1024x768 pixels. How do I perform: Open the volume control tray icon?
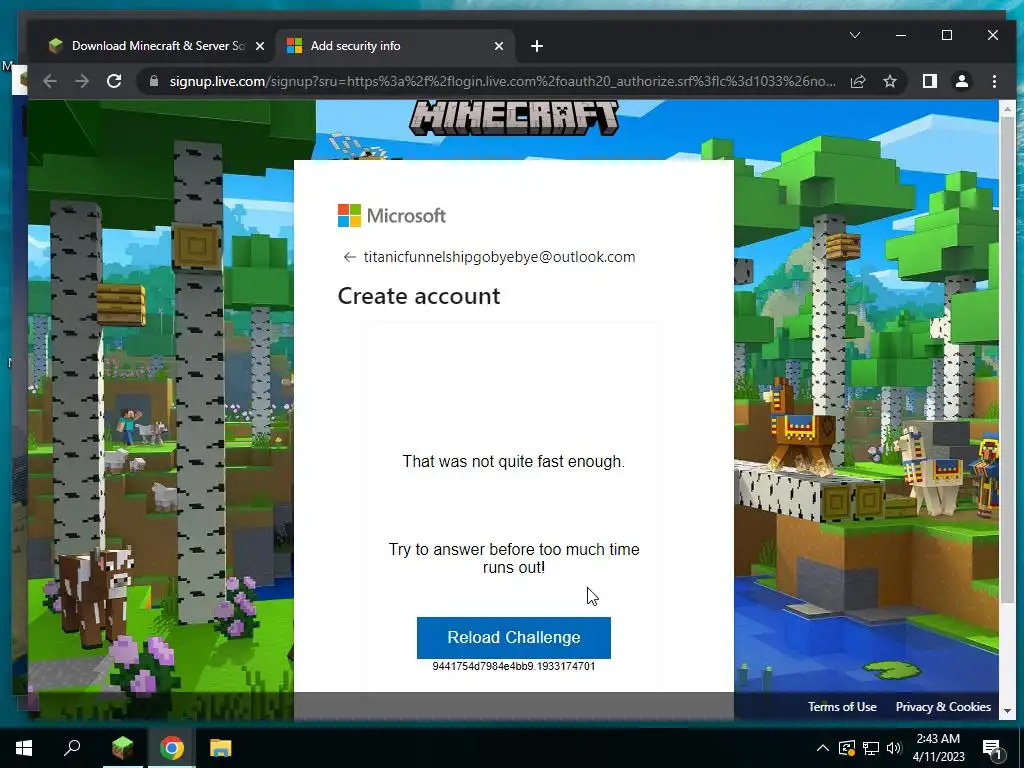click(x=894, y=748)
